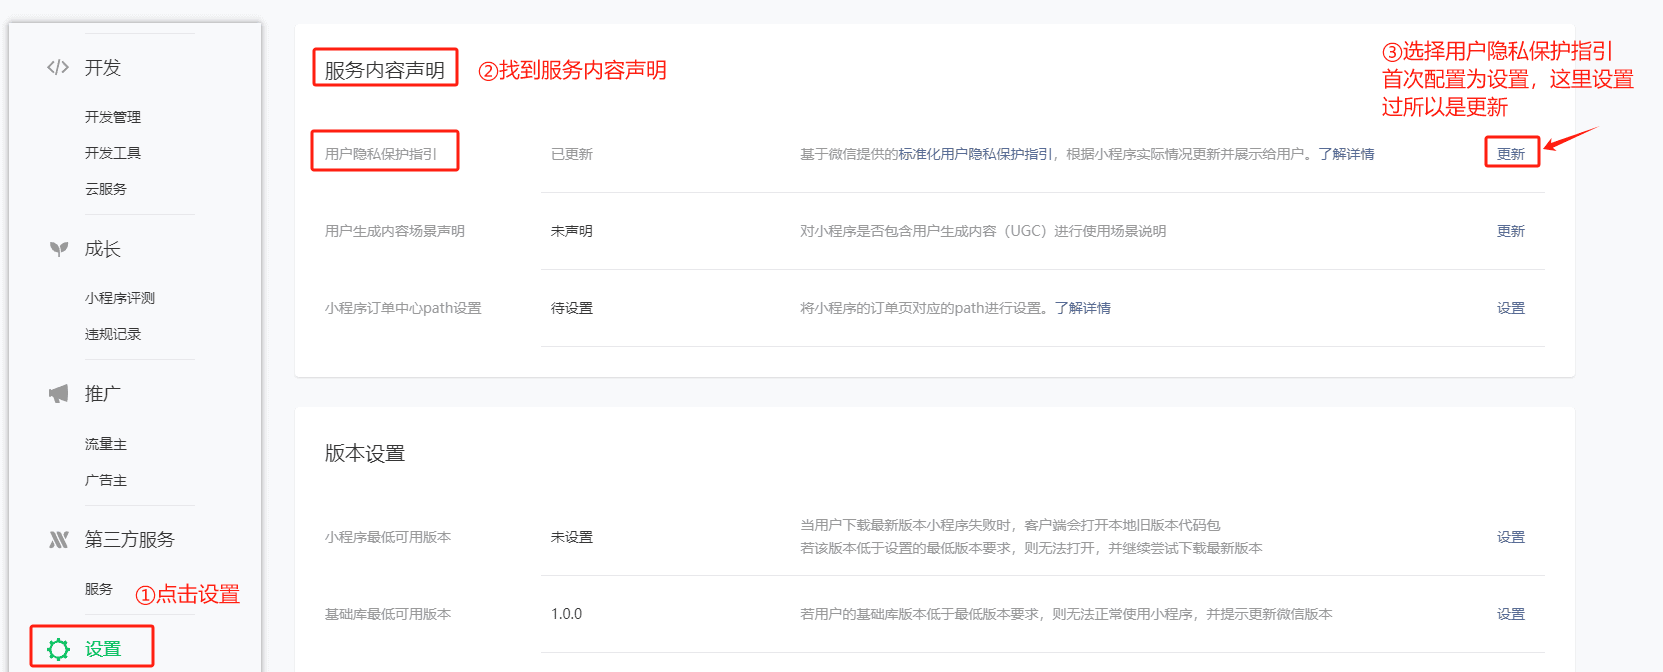The image size is (1663, 672).
Task: Go to 小程序评测 page
Action: click(x=120, y=298)
